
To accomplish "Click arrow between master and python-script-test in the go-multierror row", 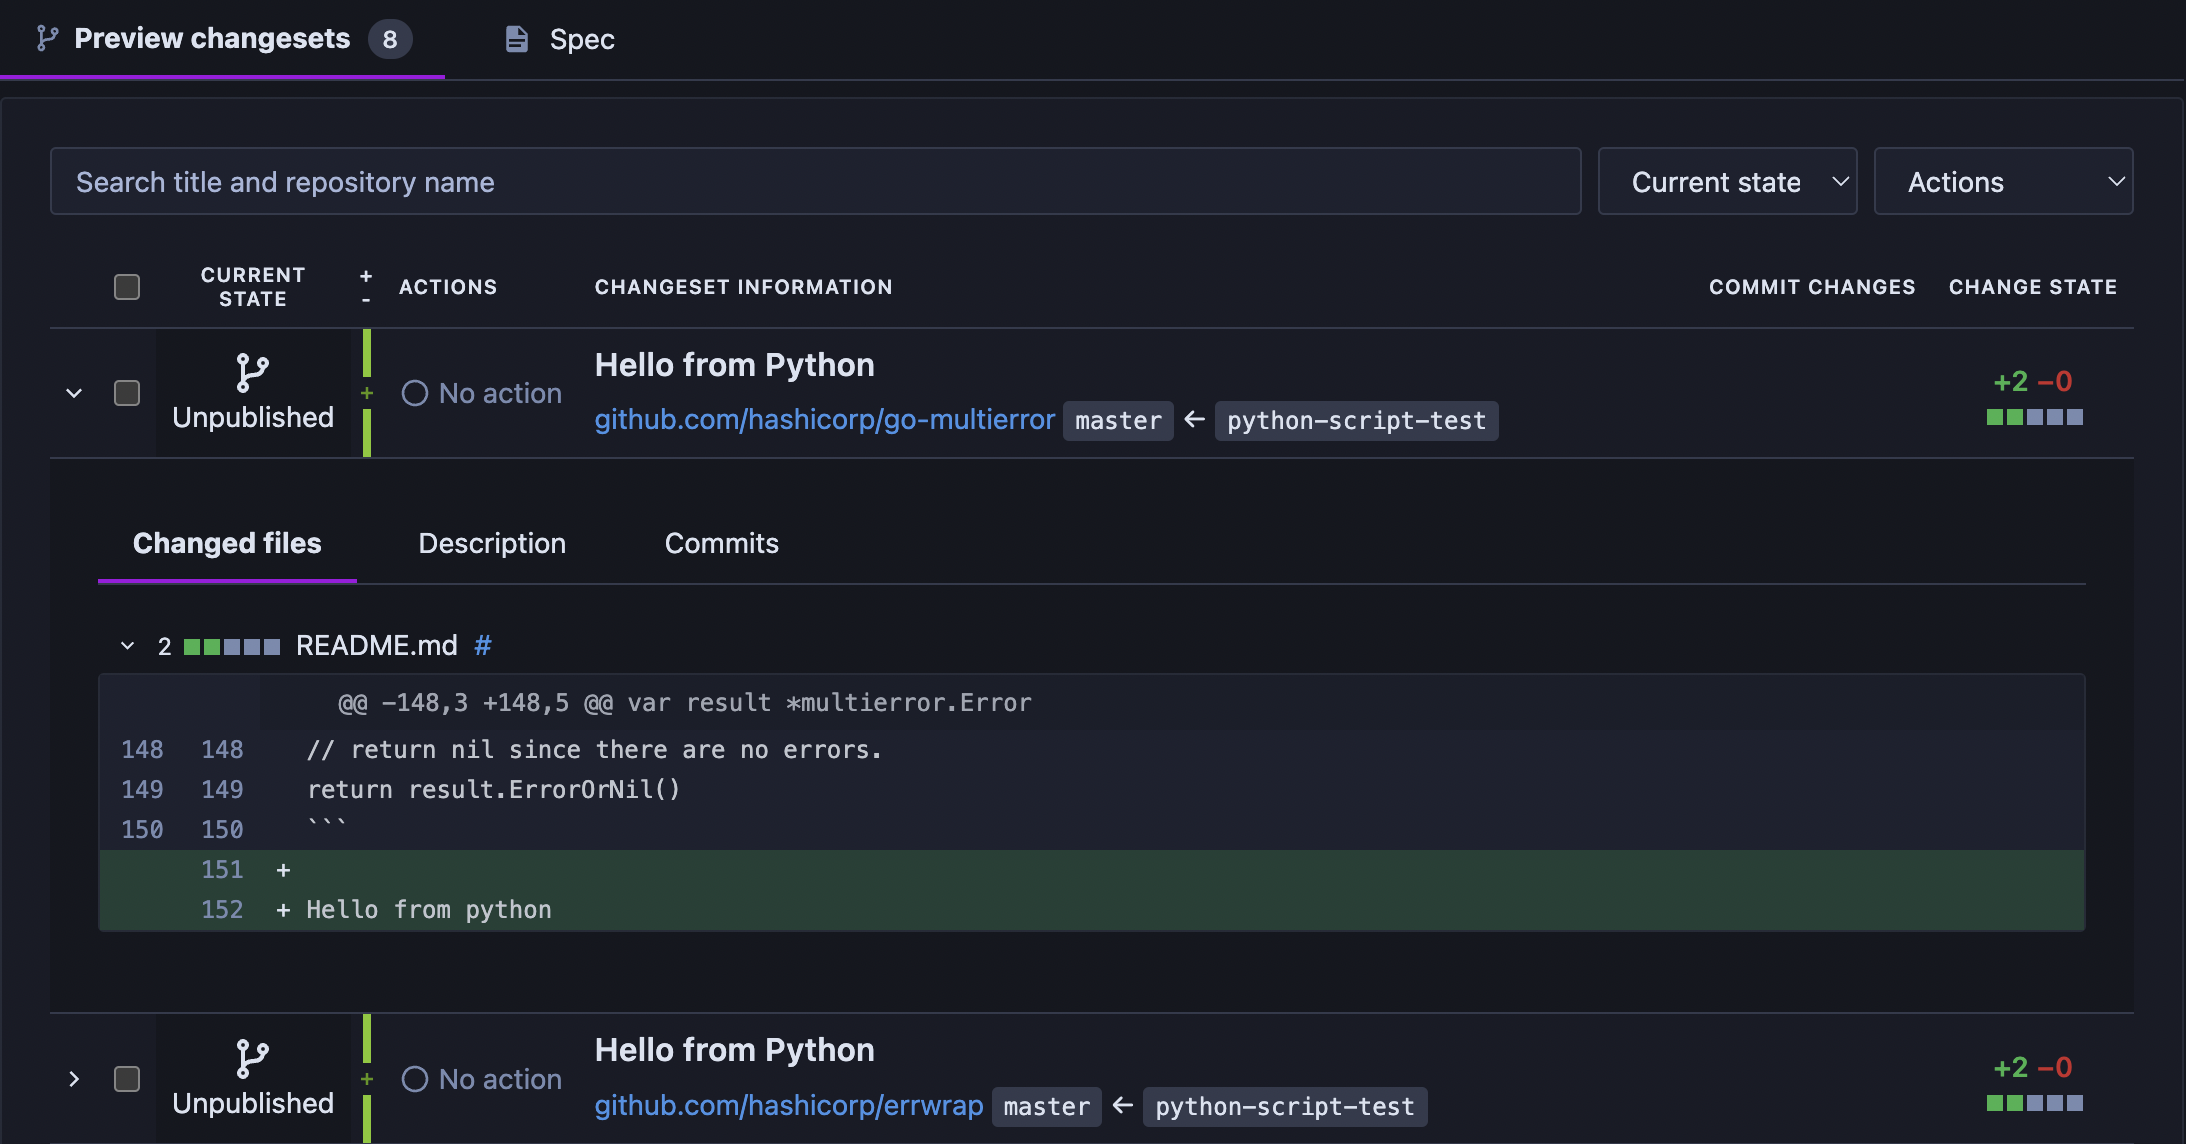I will [1194, 420].
